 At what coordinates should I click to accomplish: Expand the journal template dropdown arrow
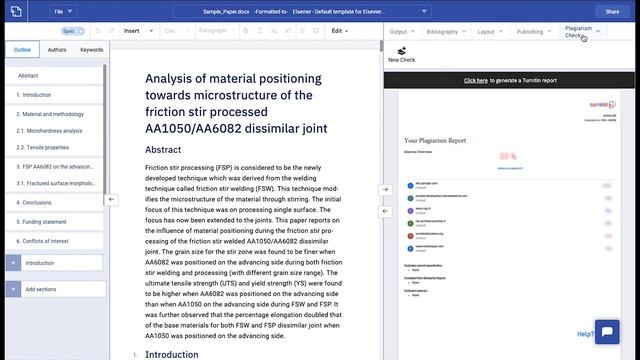[424, 11]
